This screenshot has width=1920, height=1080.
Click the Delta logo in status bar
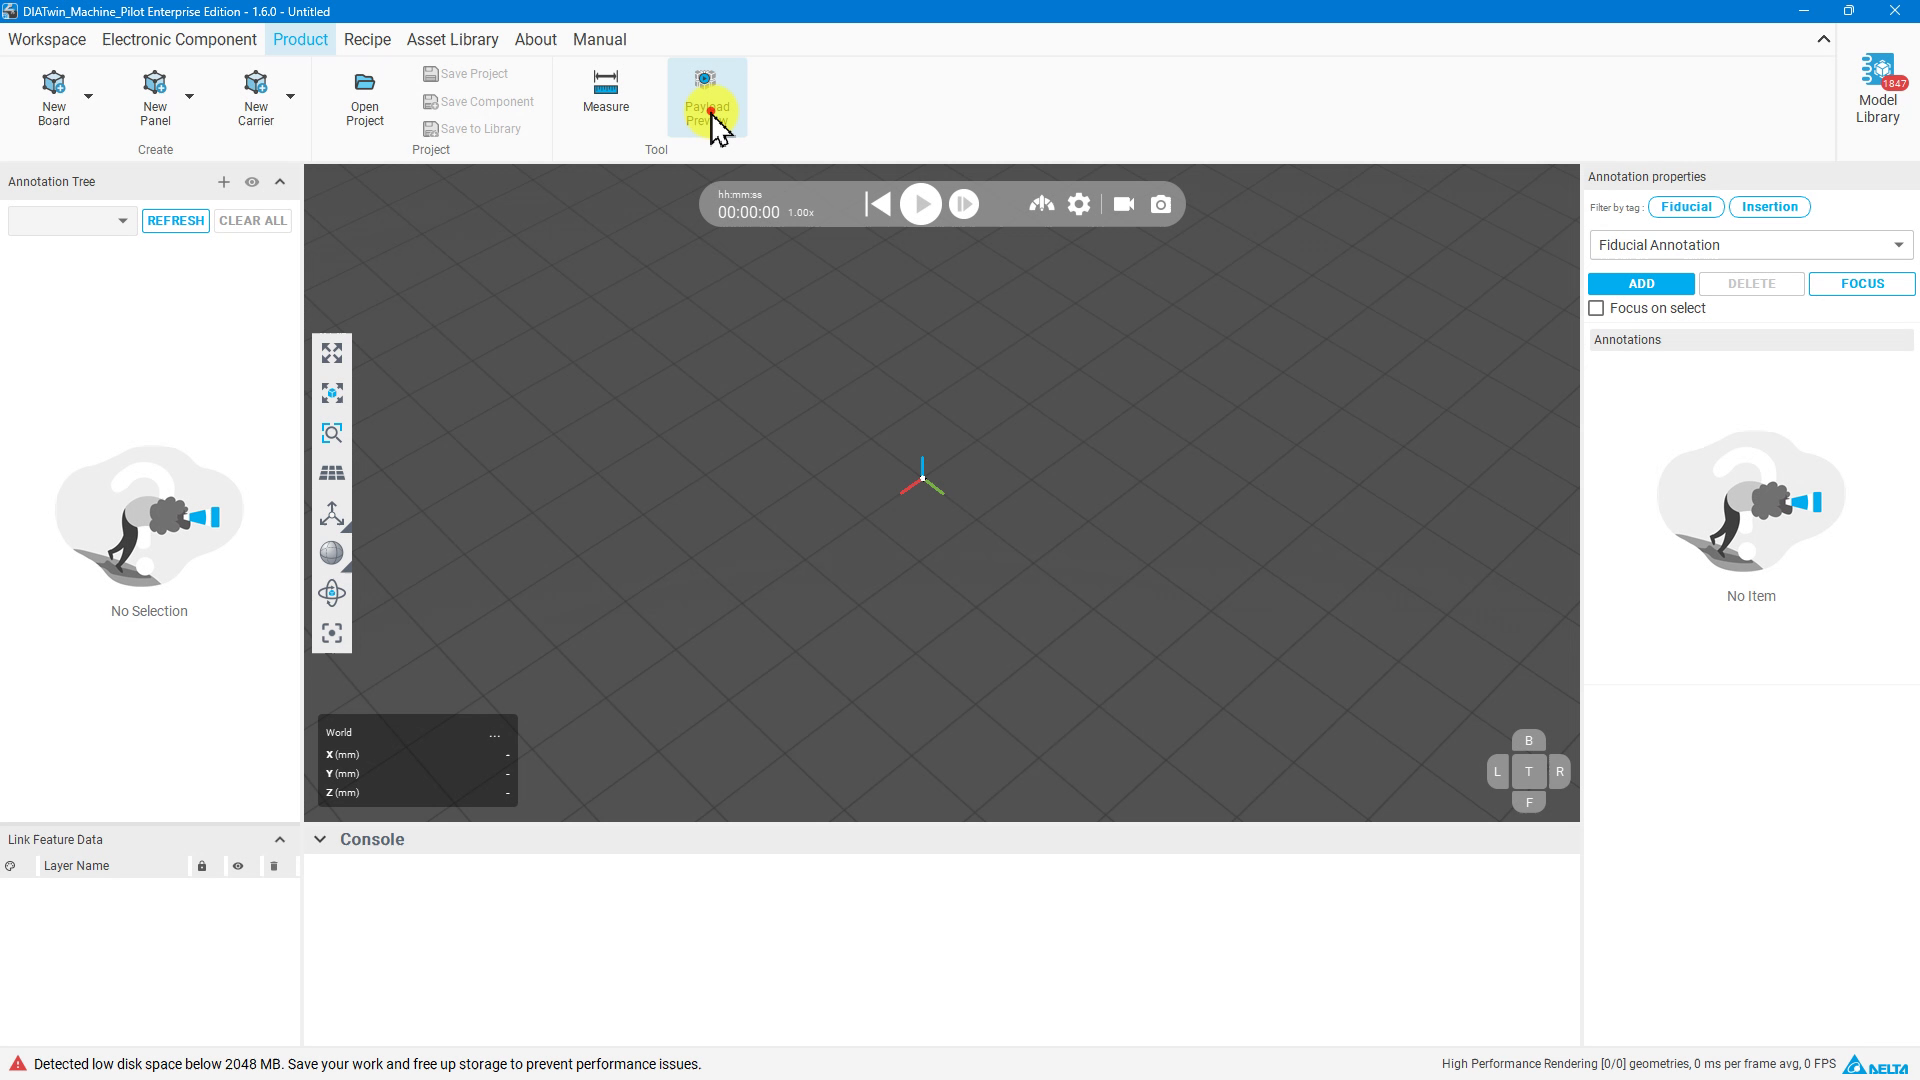[1875, 1064]
